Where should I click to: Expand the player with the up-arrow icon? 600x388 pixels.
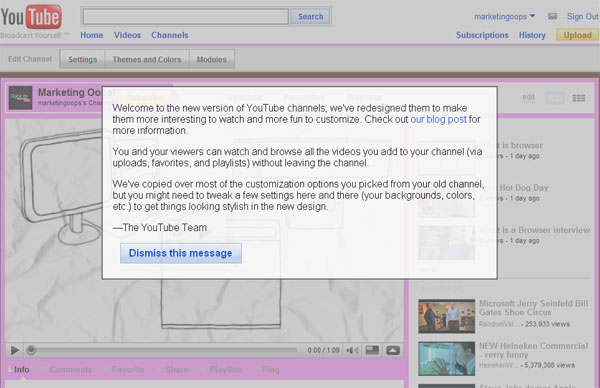[x=393, y=350]
